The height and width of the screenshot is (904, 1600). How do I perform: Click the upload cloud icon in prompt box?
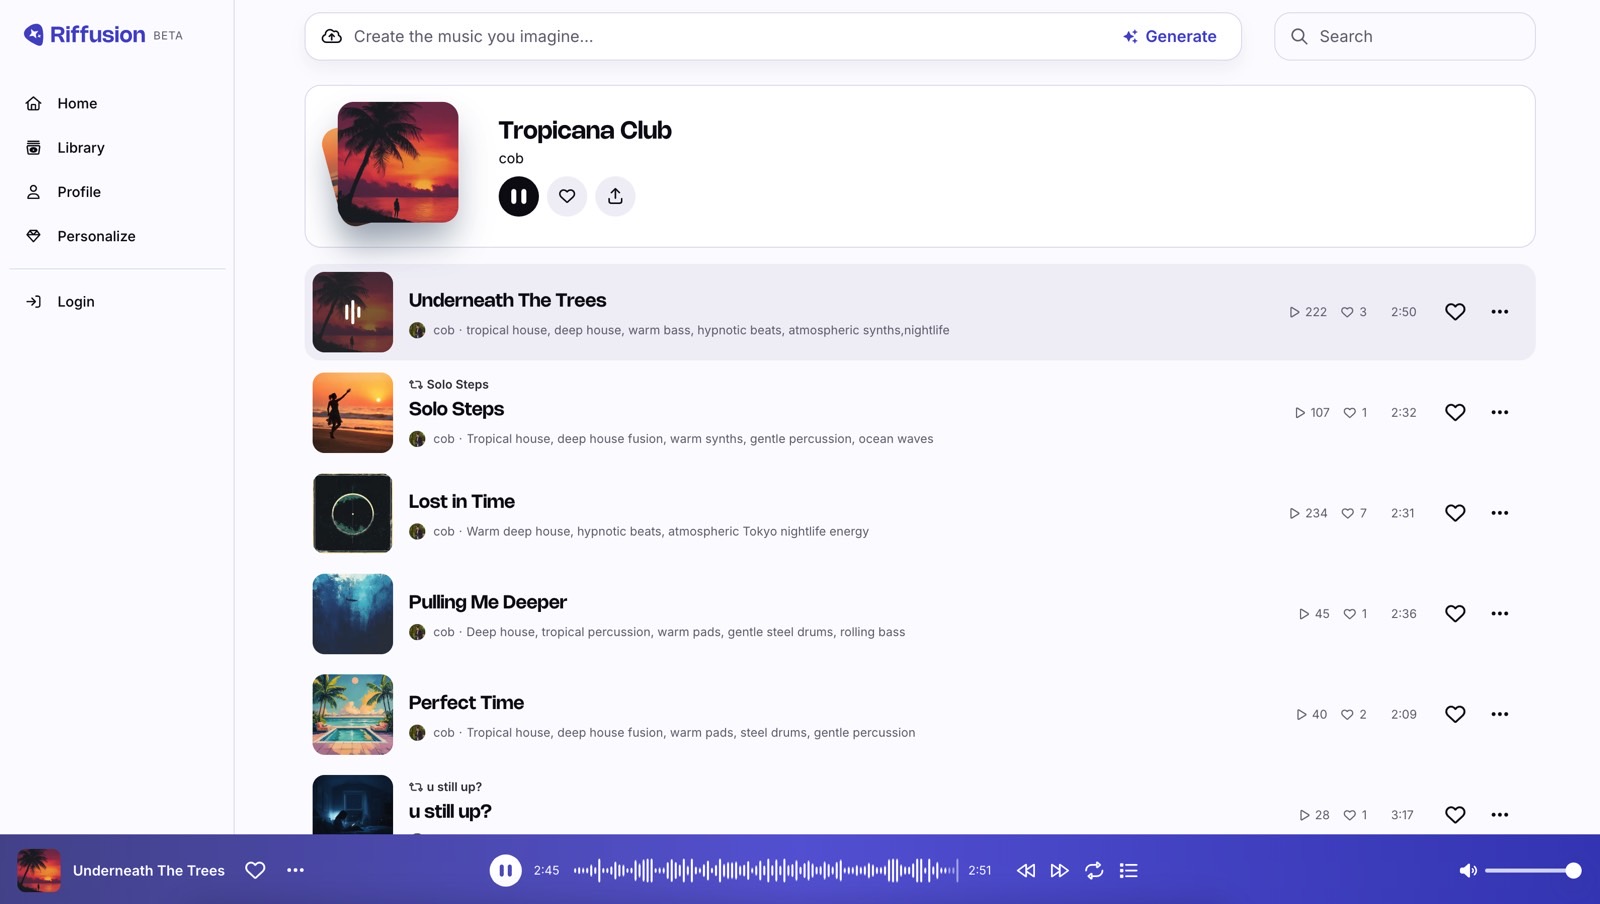[332, 36]
